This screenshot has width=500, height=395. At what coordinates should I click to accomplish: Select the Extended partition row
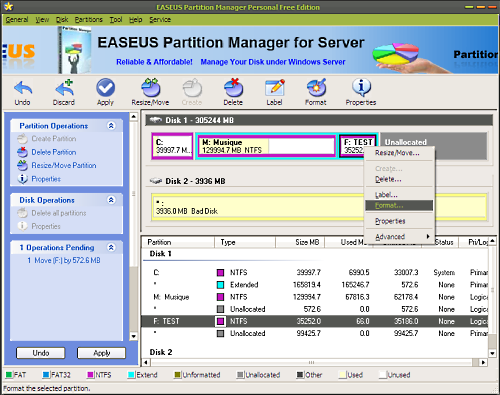tap(315, 285)
